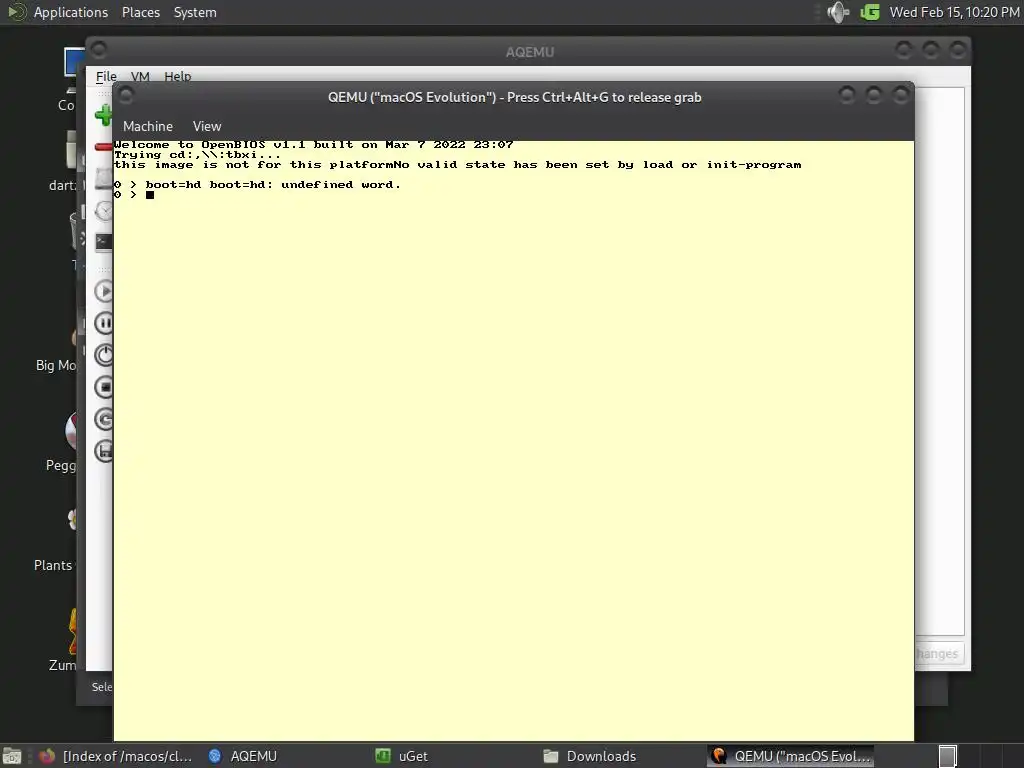Click the terminal console icon in AQEMU toolbar

pos(104,242)
